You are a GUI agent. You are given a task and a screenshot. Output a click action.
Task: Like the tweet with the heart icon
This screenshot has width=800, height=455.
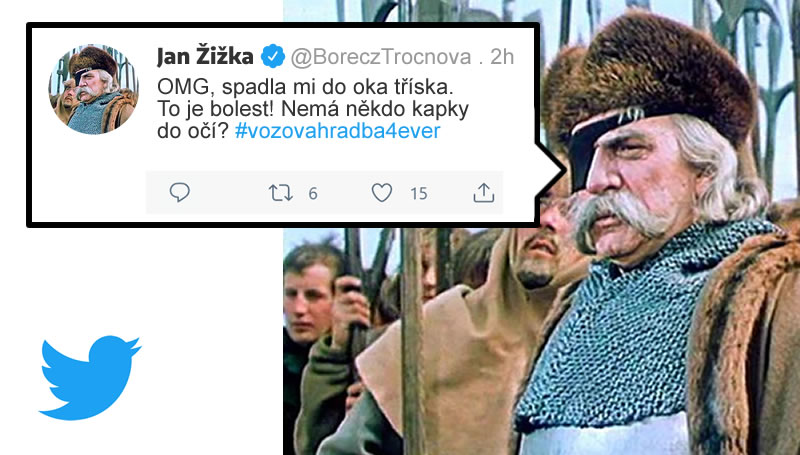click(382, 193)
